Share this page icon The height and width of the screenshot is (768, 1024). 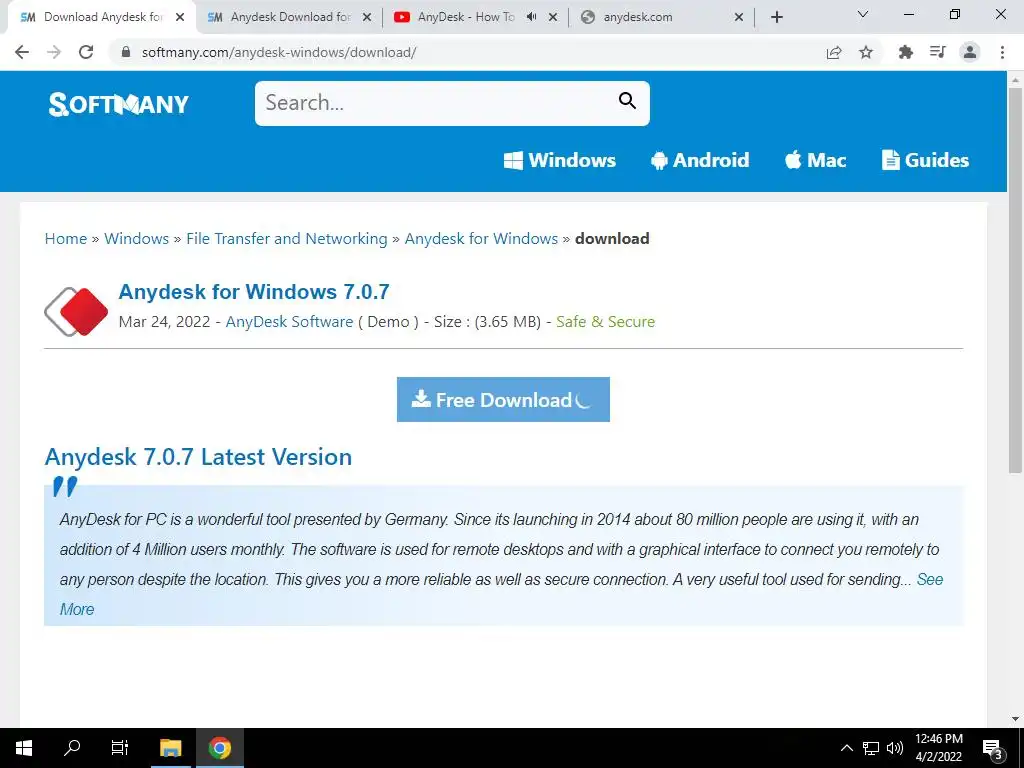pos(834,52)
